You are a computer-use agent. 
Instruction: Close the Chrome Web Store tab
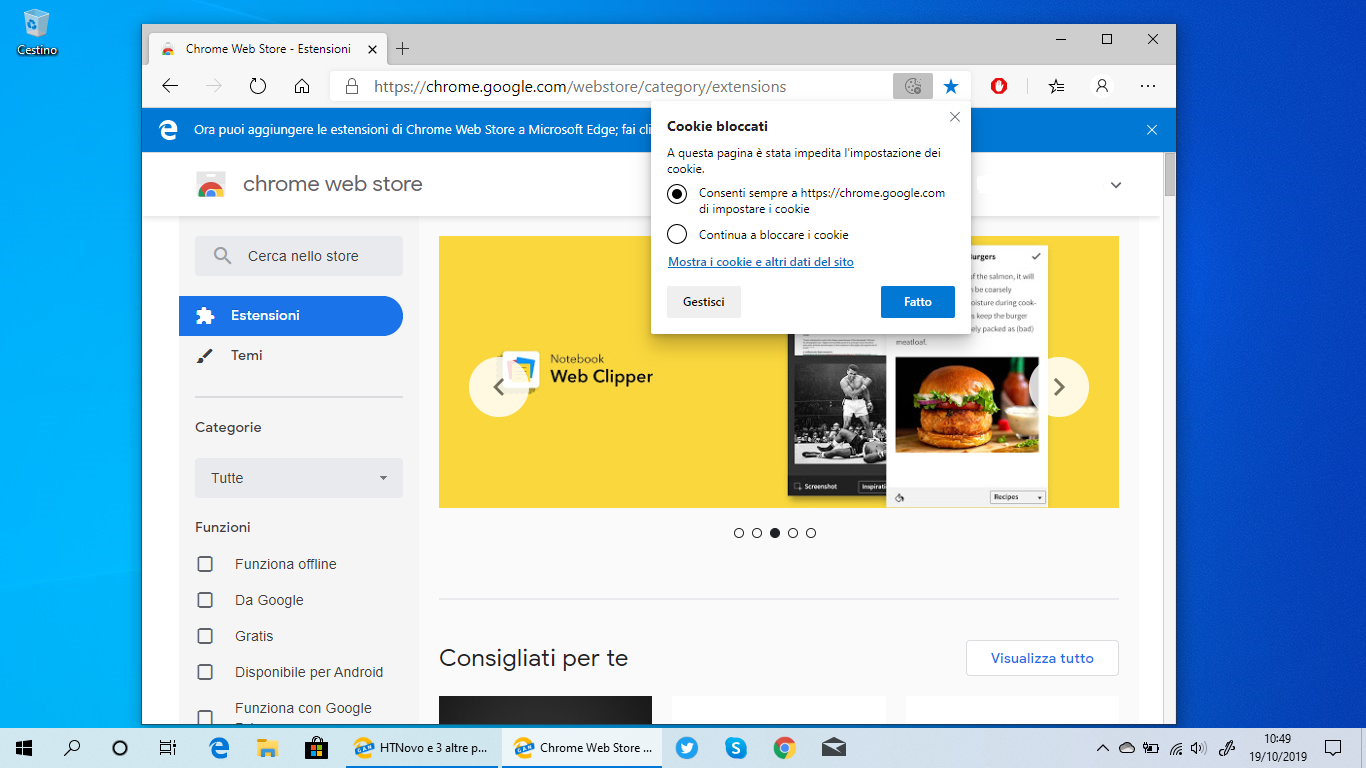[372, 48]
